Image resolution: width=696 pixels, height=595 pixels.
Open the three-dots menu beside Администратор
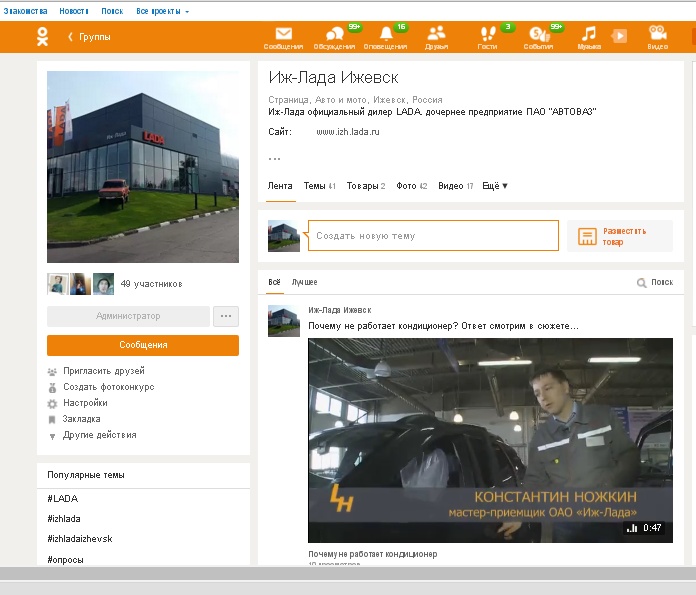226,316
